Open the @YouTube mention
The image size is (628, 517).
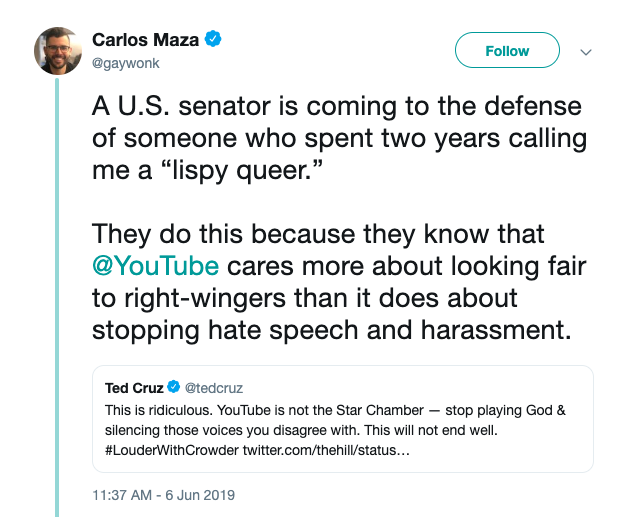click(155, 267)
